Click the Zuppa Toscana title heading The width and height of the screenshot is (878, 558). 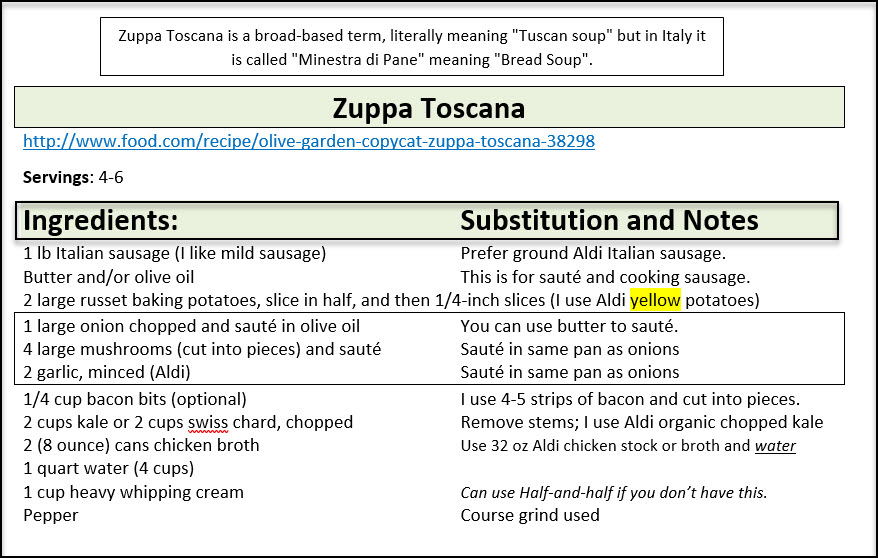click(428, 107)
